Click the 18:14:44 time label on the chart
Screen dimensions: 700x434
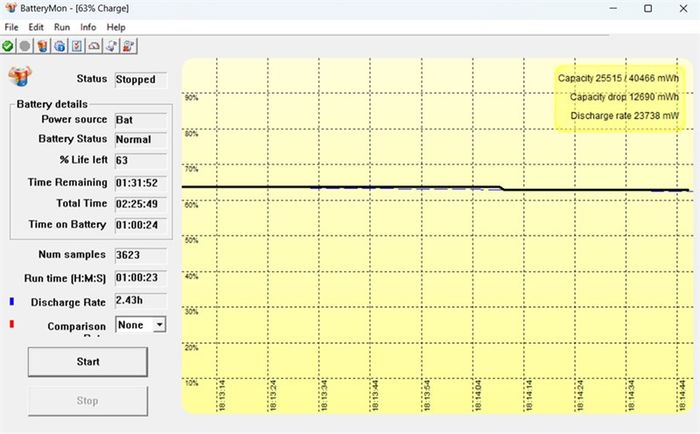tap(682, 396)
